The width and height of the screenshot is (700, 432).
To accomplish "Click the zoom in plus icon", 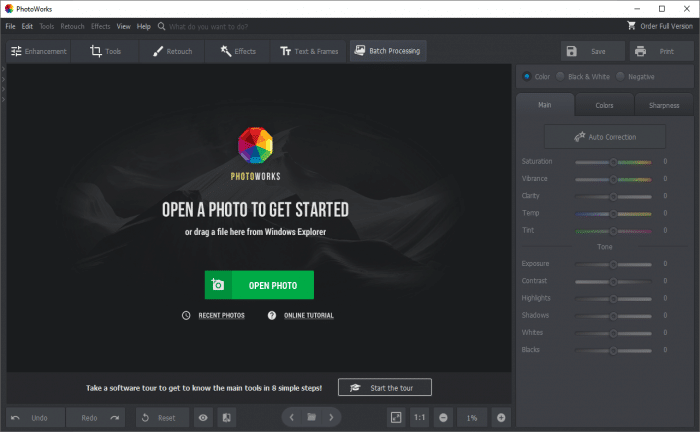I will click(501, 417).
